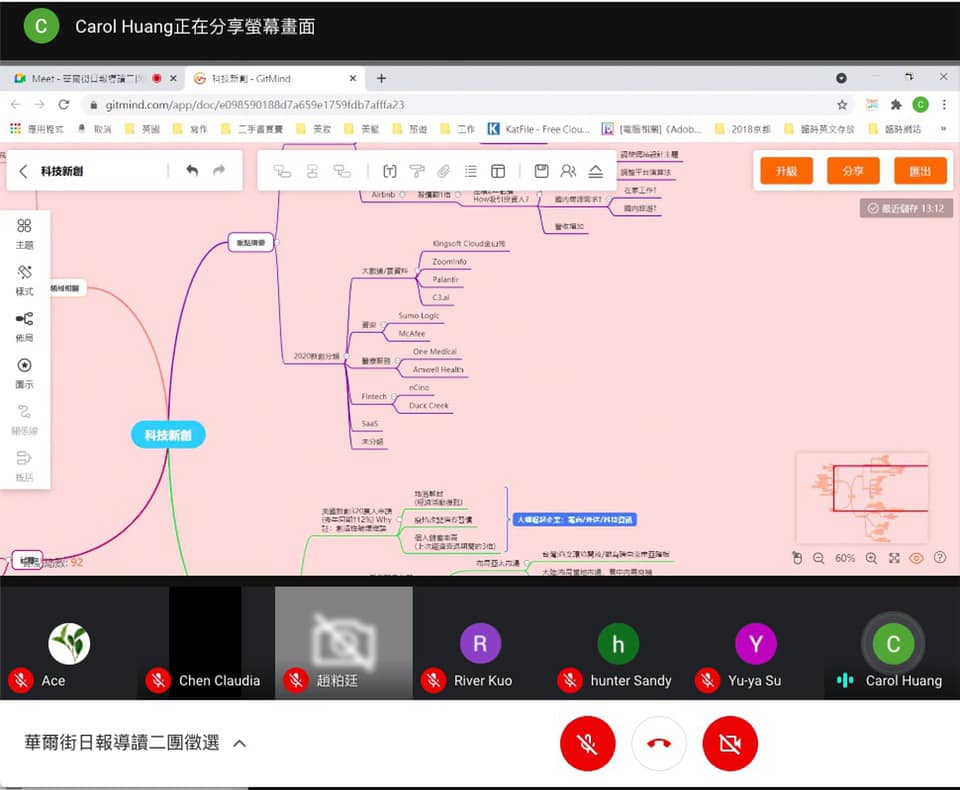Switch to the 科技新創 - GitMind tab
This screenshot has height=790, width=960.
click(x=274, y=78)
